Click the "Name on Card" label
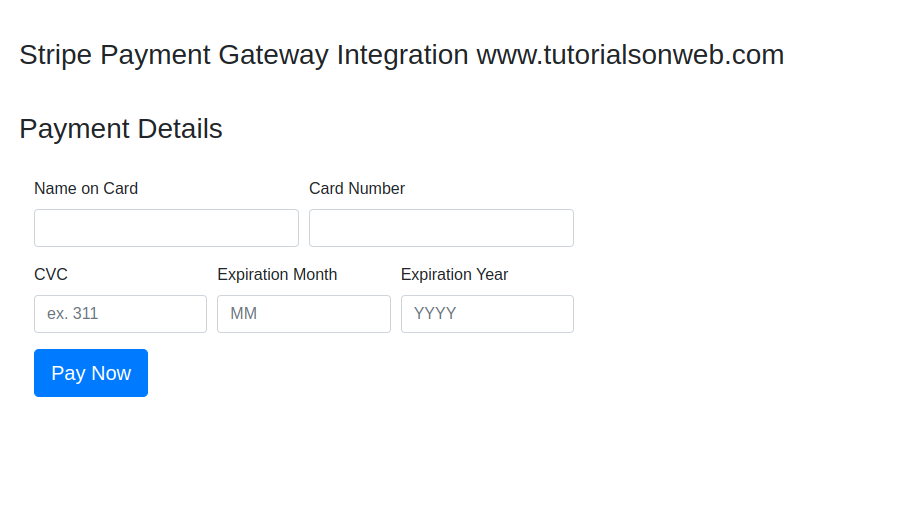899x515 pixels. coord(86,188)
